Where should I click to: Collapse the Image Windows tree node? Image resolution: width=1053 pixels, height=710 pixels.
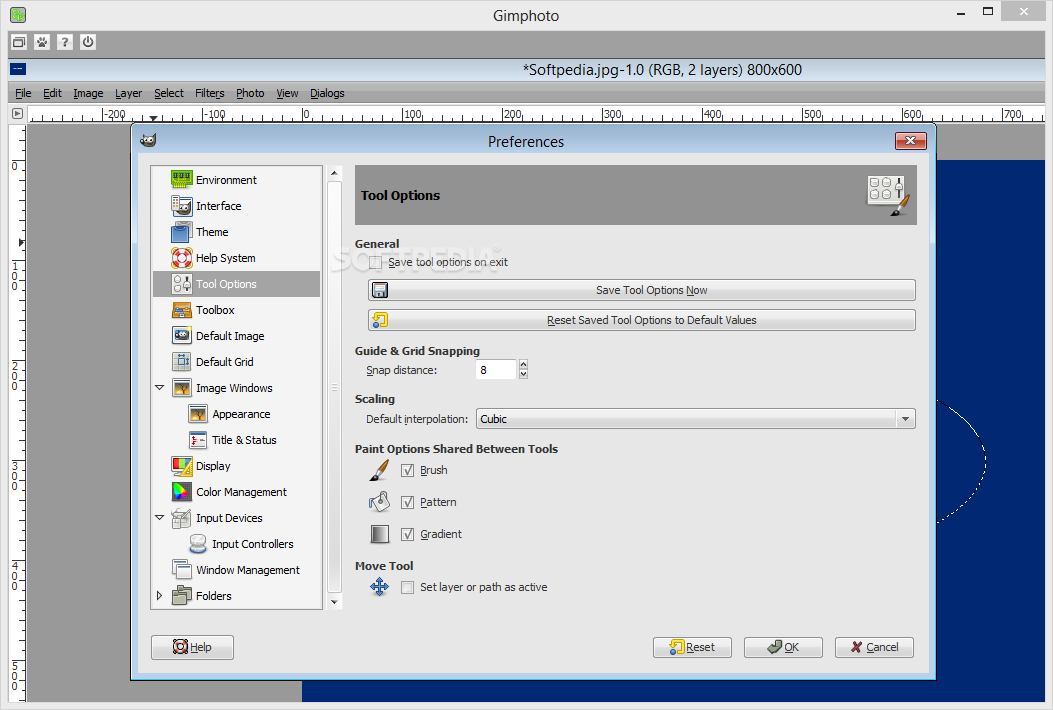point(160,388)
